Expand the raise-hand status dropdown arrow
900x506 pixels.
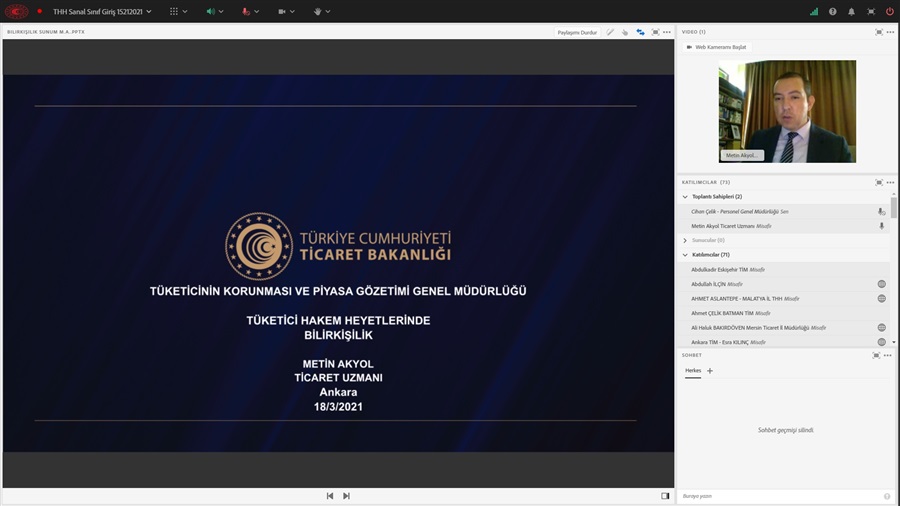point(328,11)
